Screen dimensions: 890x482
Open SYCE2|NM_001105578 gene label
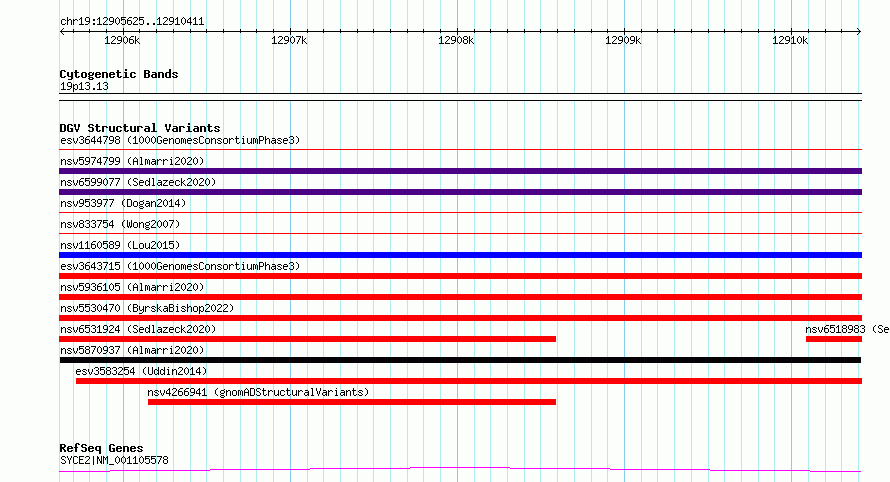tap(114, 460)
